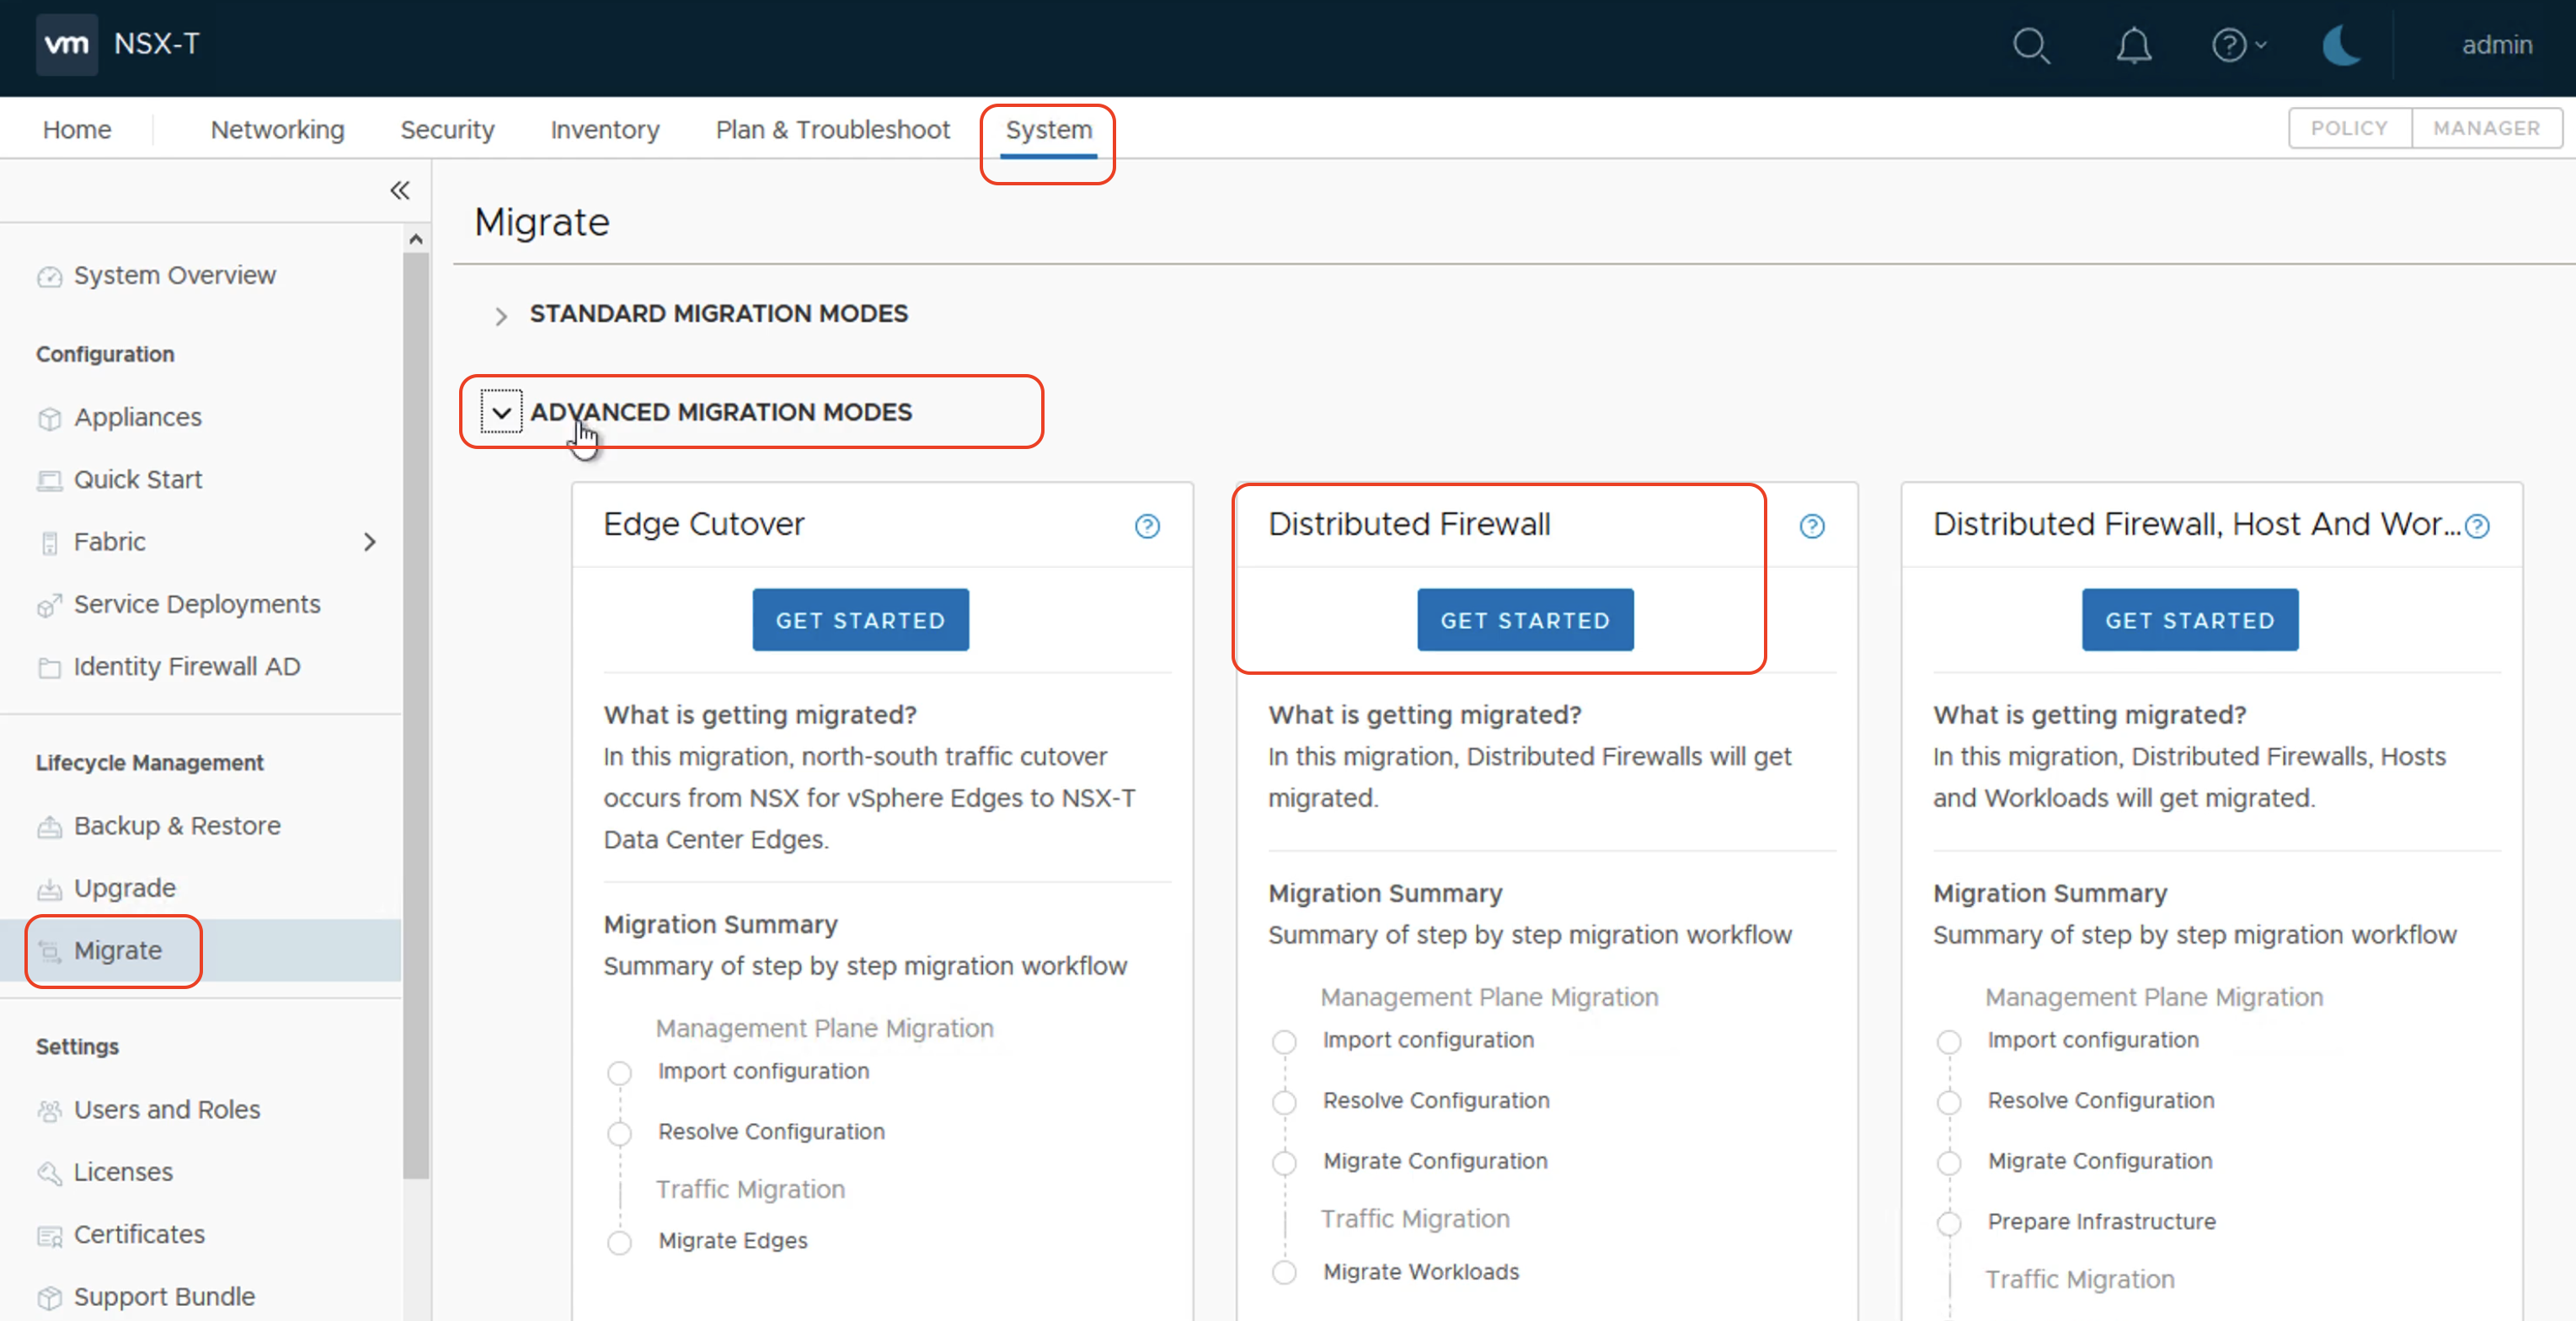This screenshot has height=1321, width=2576.
Task: Click the VMware vm logo icon
Action: pos(66,44)
